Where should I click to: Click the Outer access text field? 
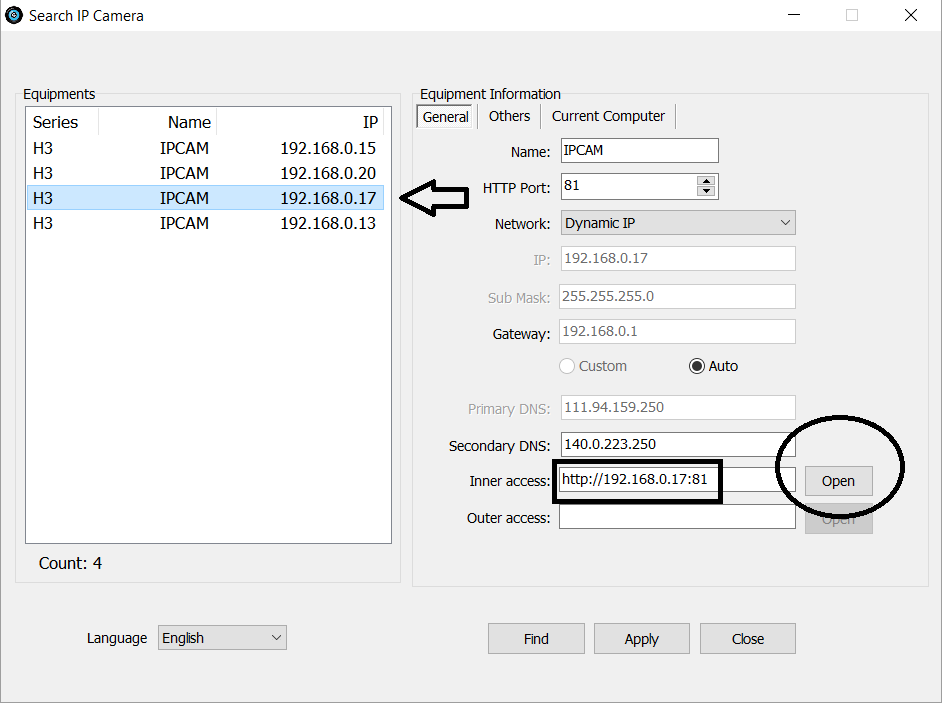tap(676, 517)
